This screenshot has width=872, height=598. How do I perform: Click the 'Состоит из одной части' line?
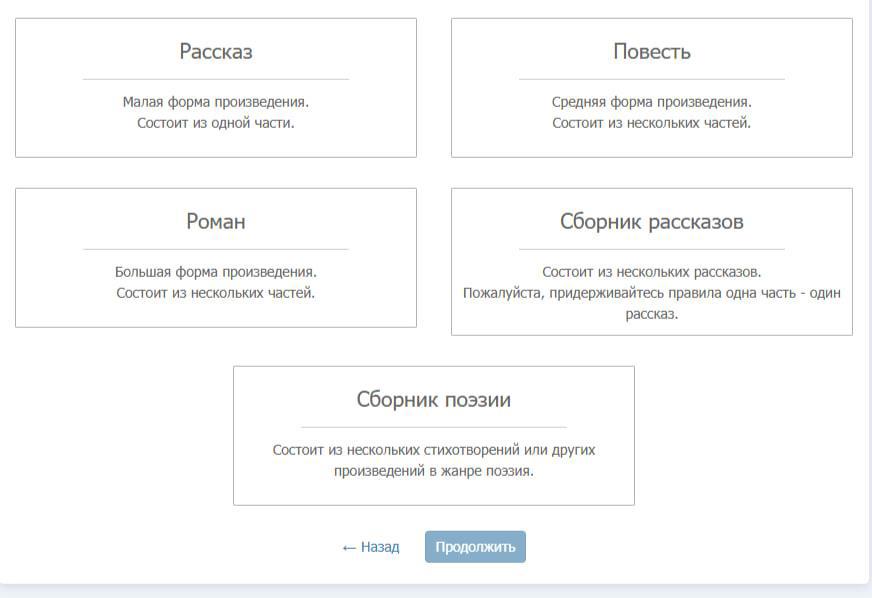pyautogui.click(x=215, y=123)
